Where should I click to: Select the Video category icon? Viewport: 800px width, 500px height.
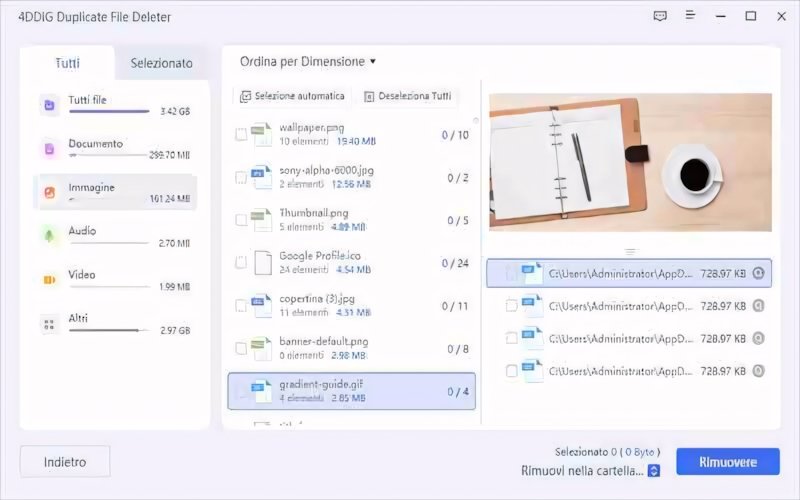[49, 280]
